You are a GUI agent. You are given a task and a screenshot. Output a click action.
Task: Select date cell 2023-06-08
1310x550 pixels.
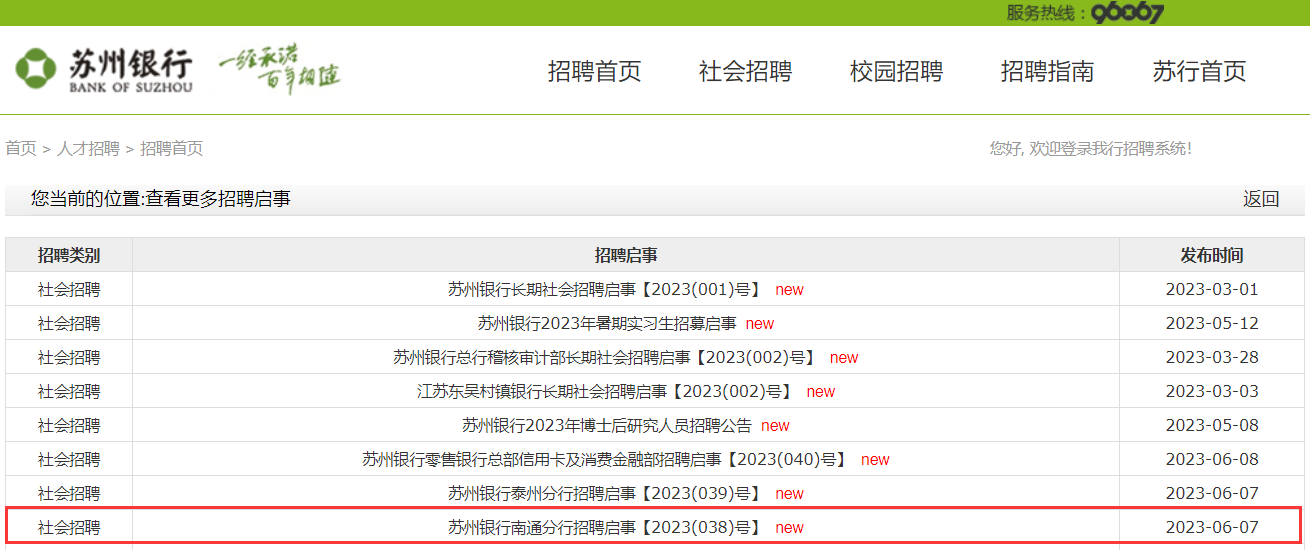pos(1212,459)
